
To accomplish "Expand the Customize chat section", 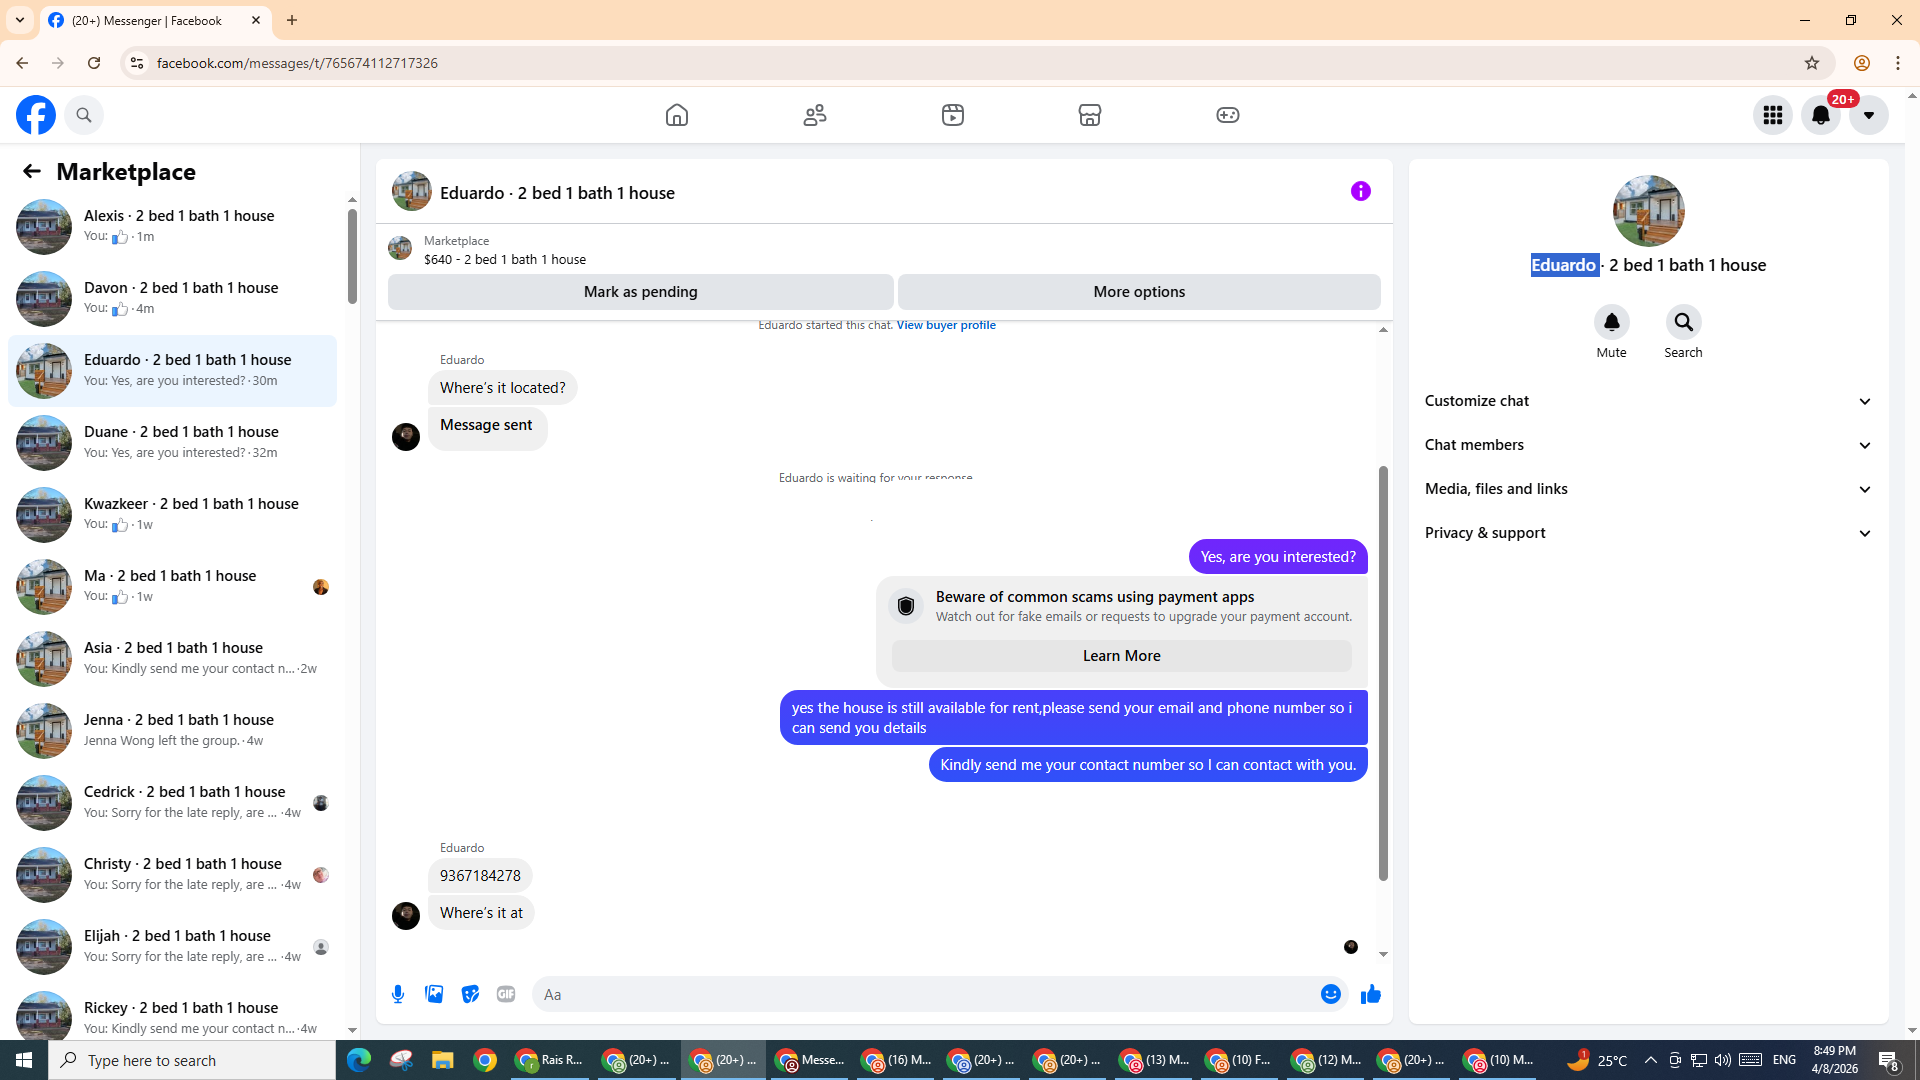I will pyautogui.click(x=1647, y=401).
